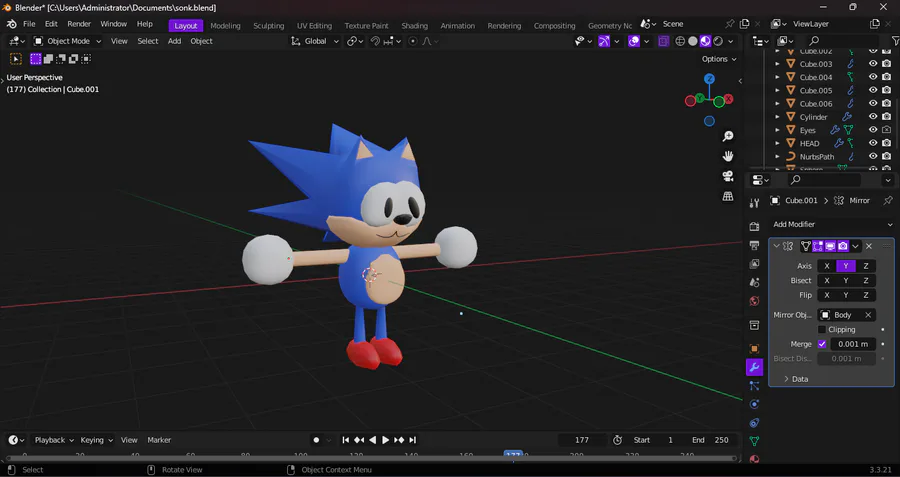
Task: Toggle camera view icon in viewport
Action: [x=728, y=176]
